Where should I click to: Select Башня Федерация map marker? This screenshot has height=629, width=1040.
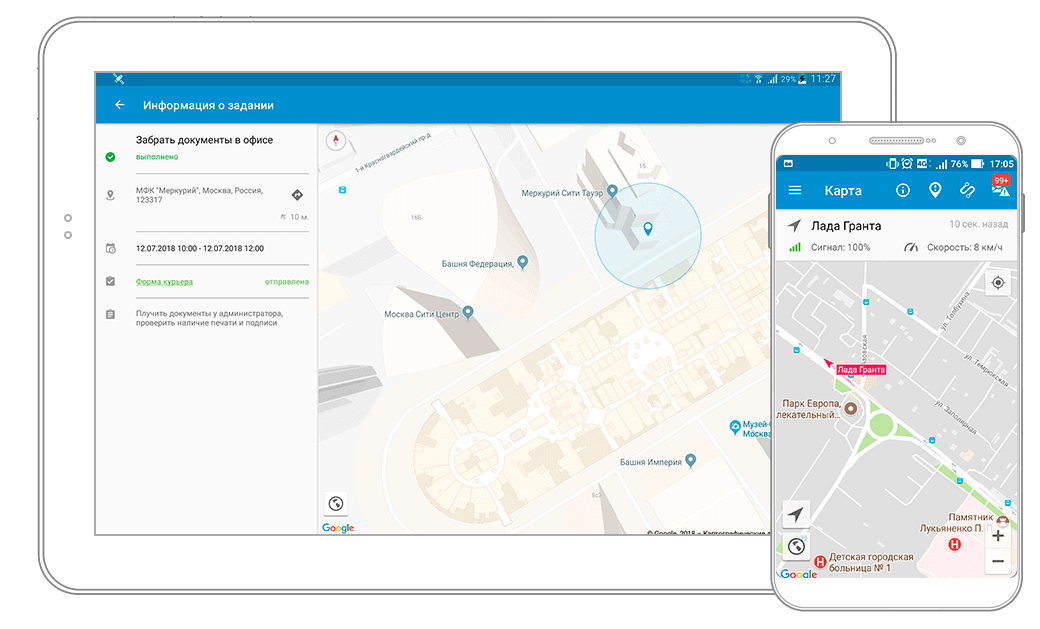(x=522, y=263)
